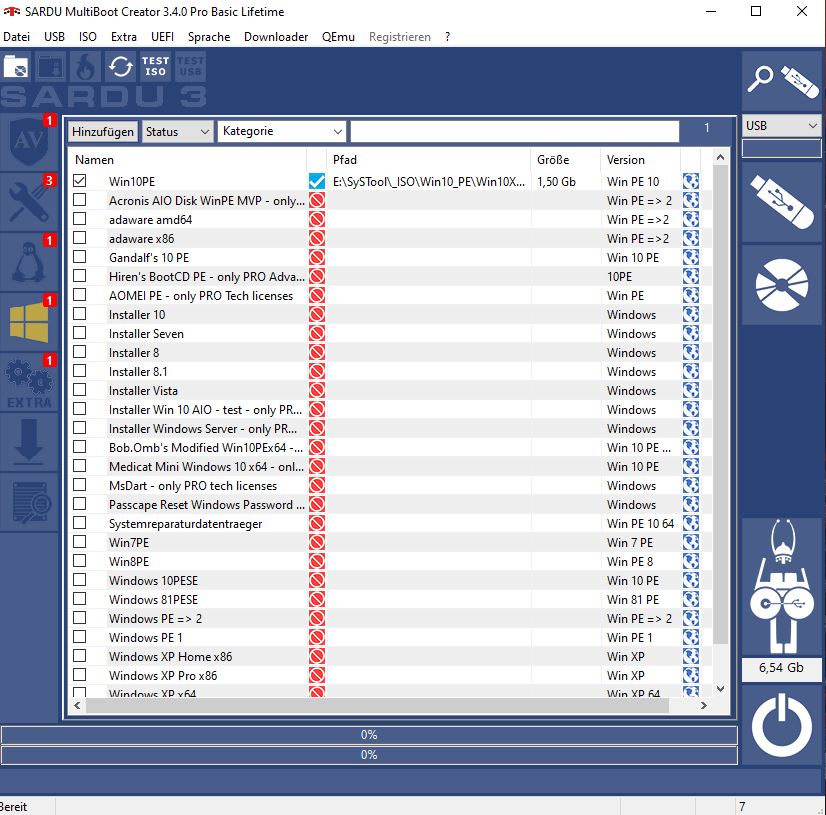Viewport: 826px width, 815px height.
Task: Sort by Pfad column header
Action: pyautogui.click(x=429, y=160)
